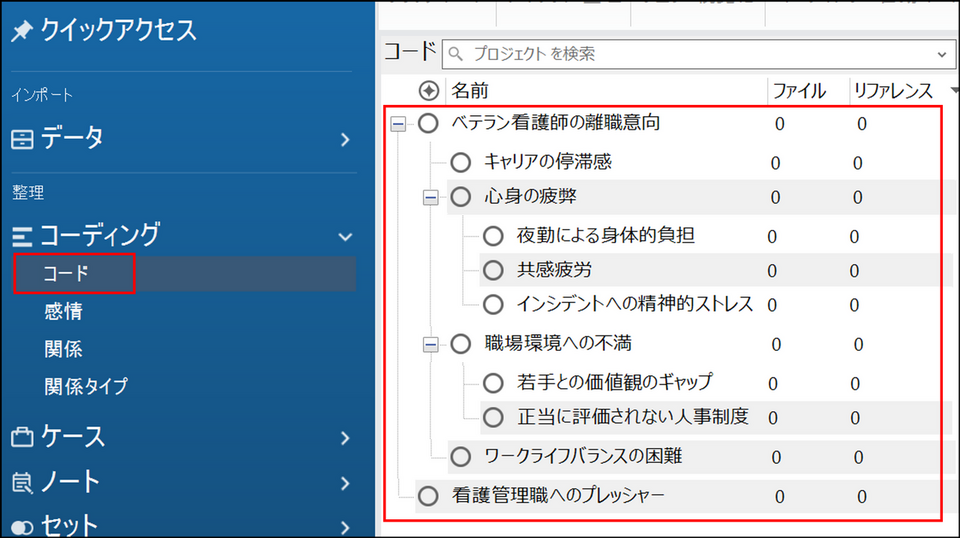The image size is (960, 538).
Task: Click the コーディング section icon
Action: (22, 236)
